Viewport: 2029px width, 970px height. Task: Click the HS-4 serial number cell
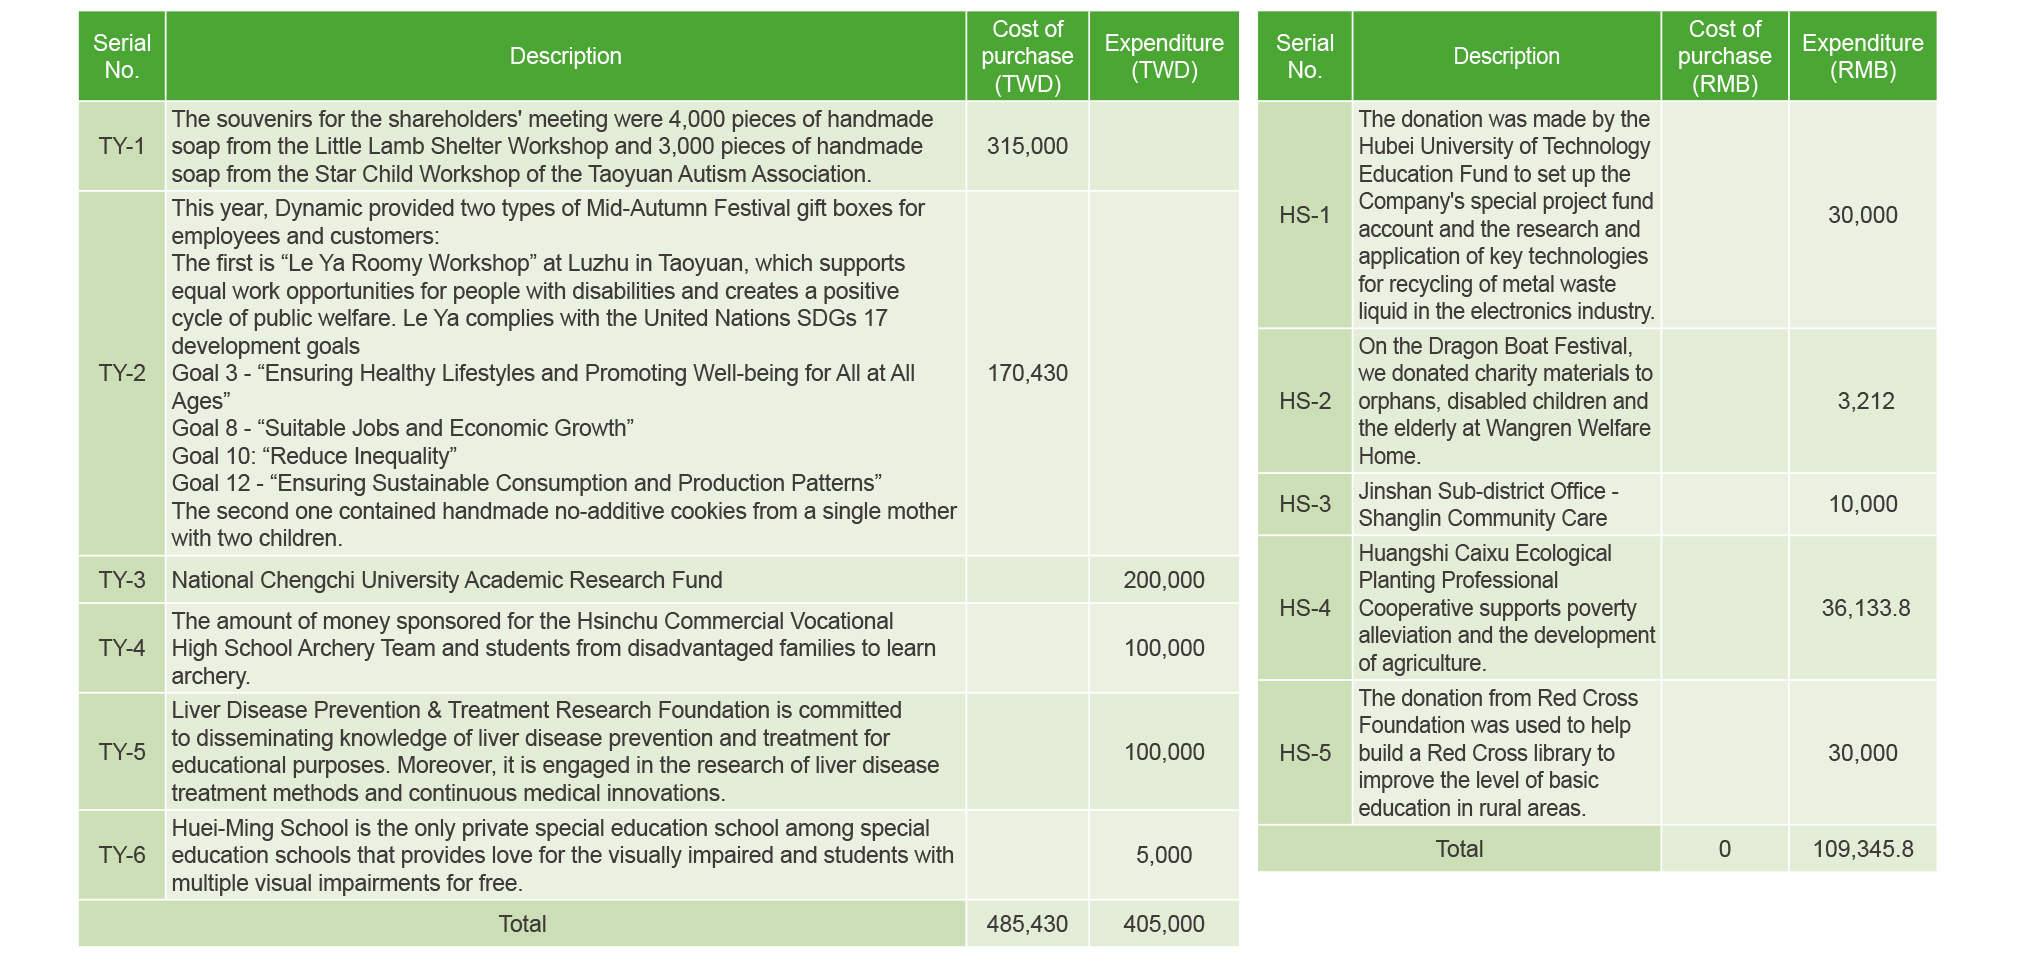[1305, 608]
